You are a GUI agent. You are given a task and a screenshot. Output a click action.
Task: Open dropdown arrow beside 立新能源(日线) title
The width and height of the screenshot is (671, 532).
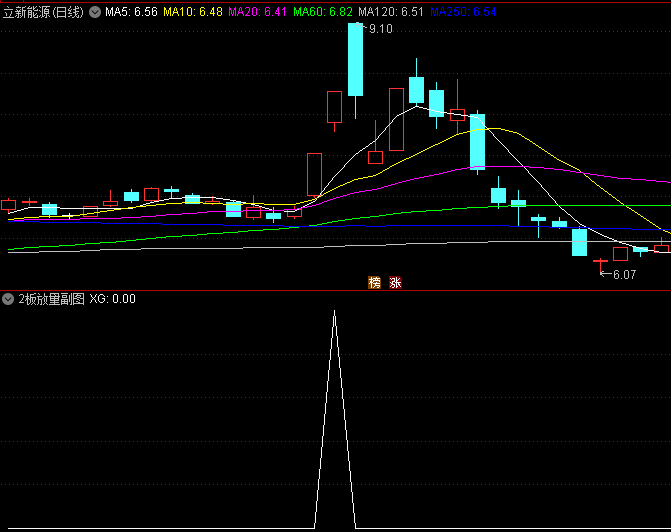(x=95, y=12)
